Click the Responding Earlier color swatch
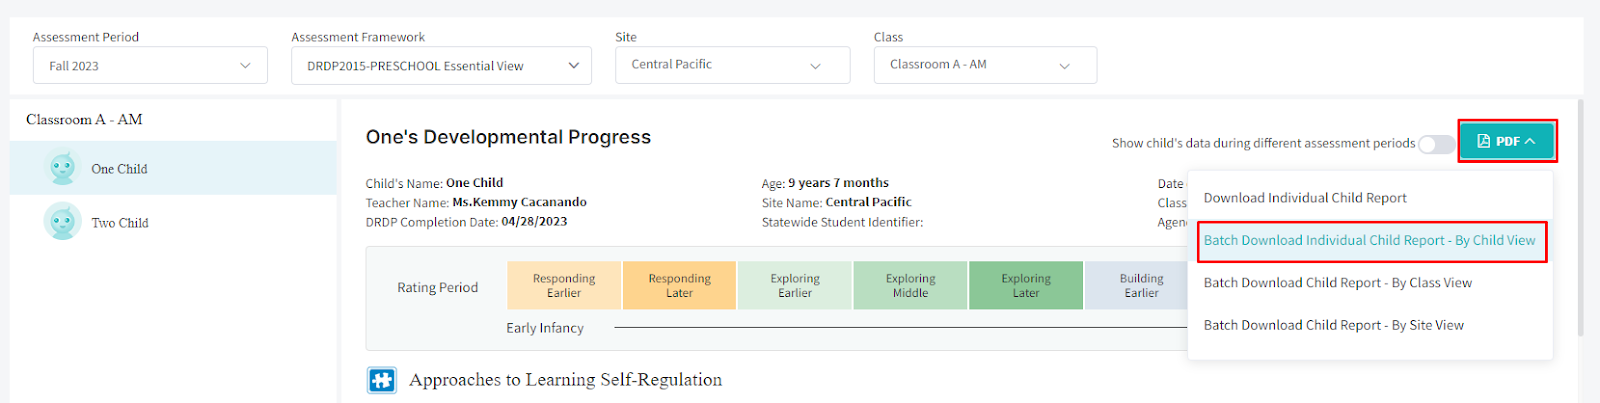 (564, 286)
